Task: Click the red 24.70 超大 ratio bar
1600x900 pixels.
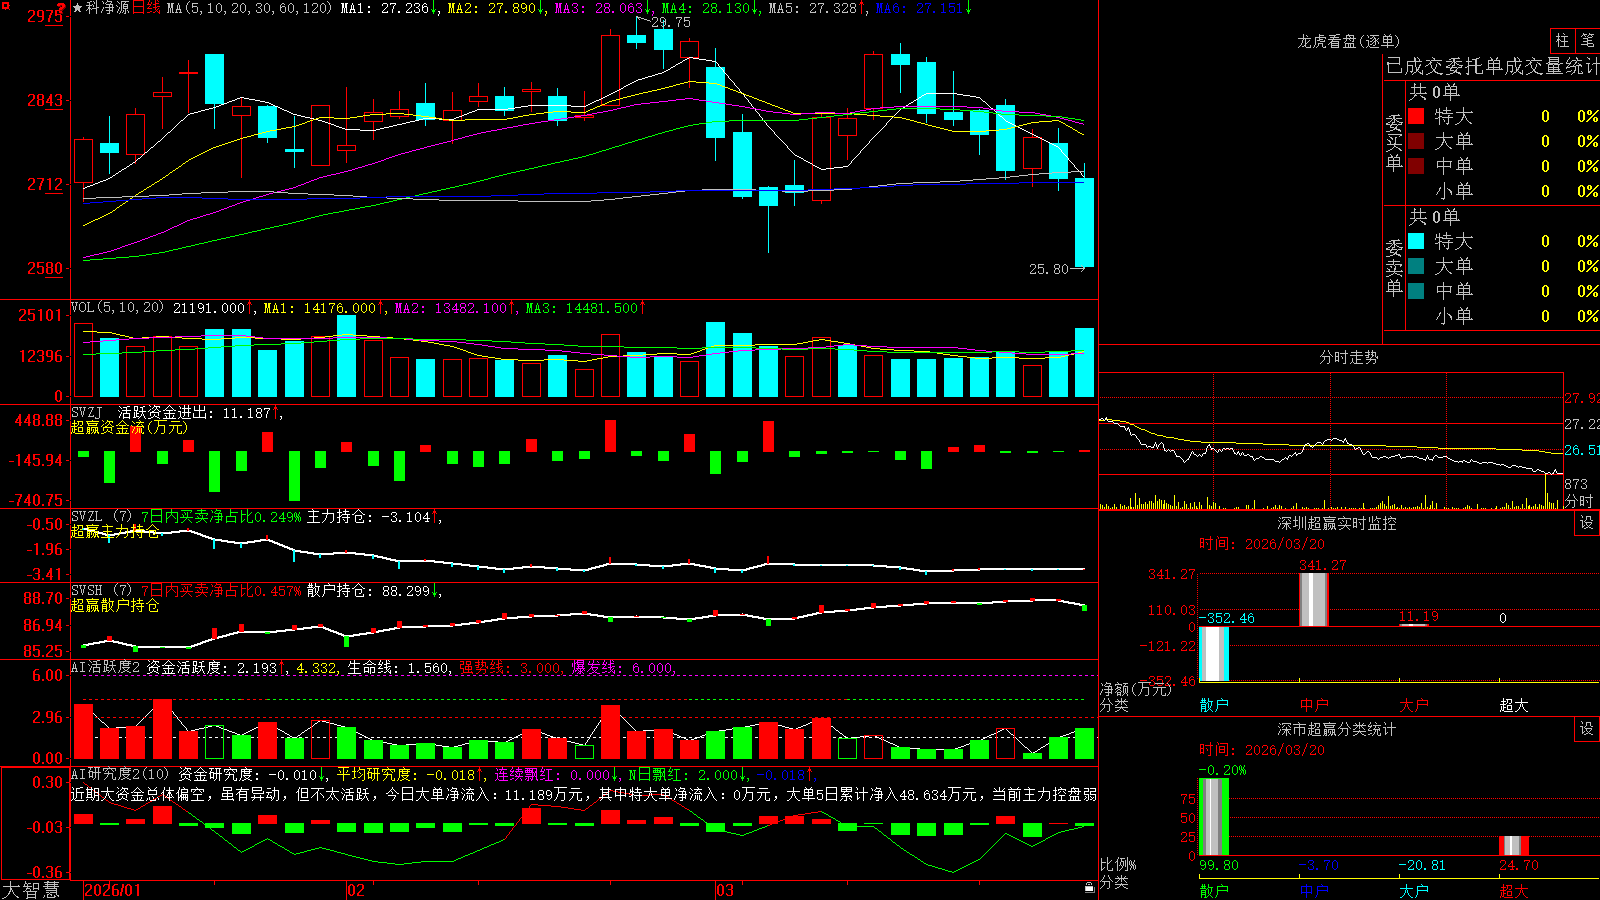Action: 1514,846
